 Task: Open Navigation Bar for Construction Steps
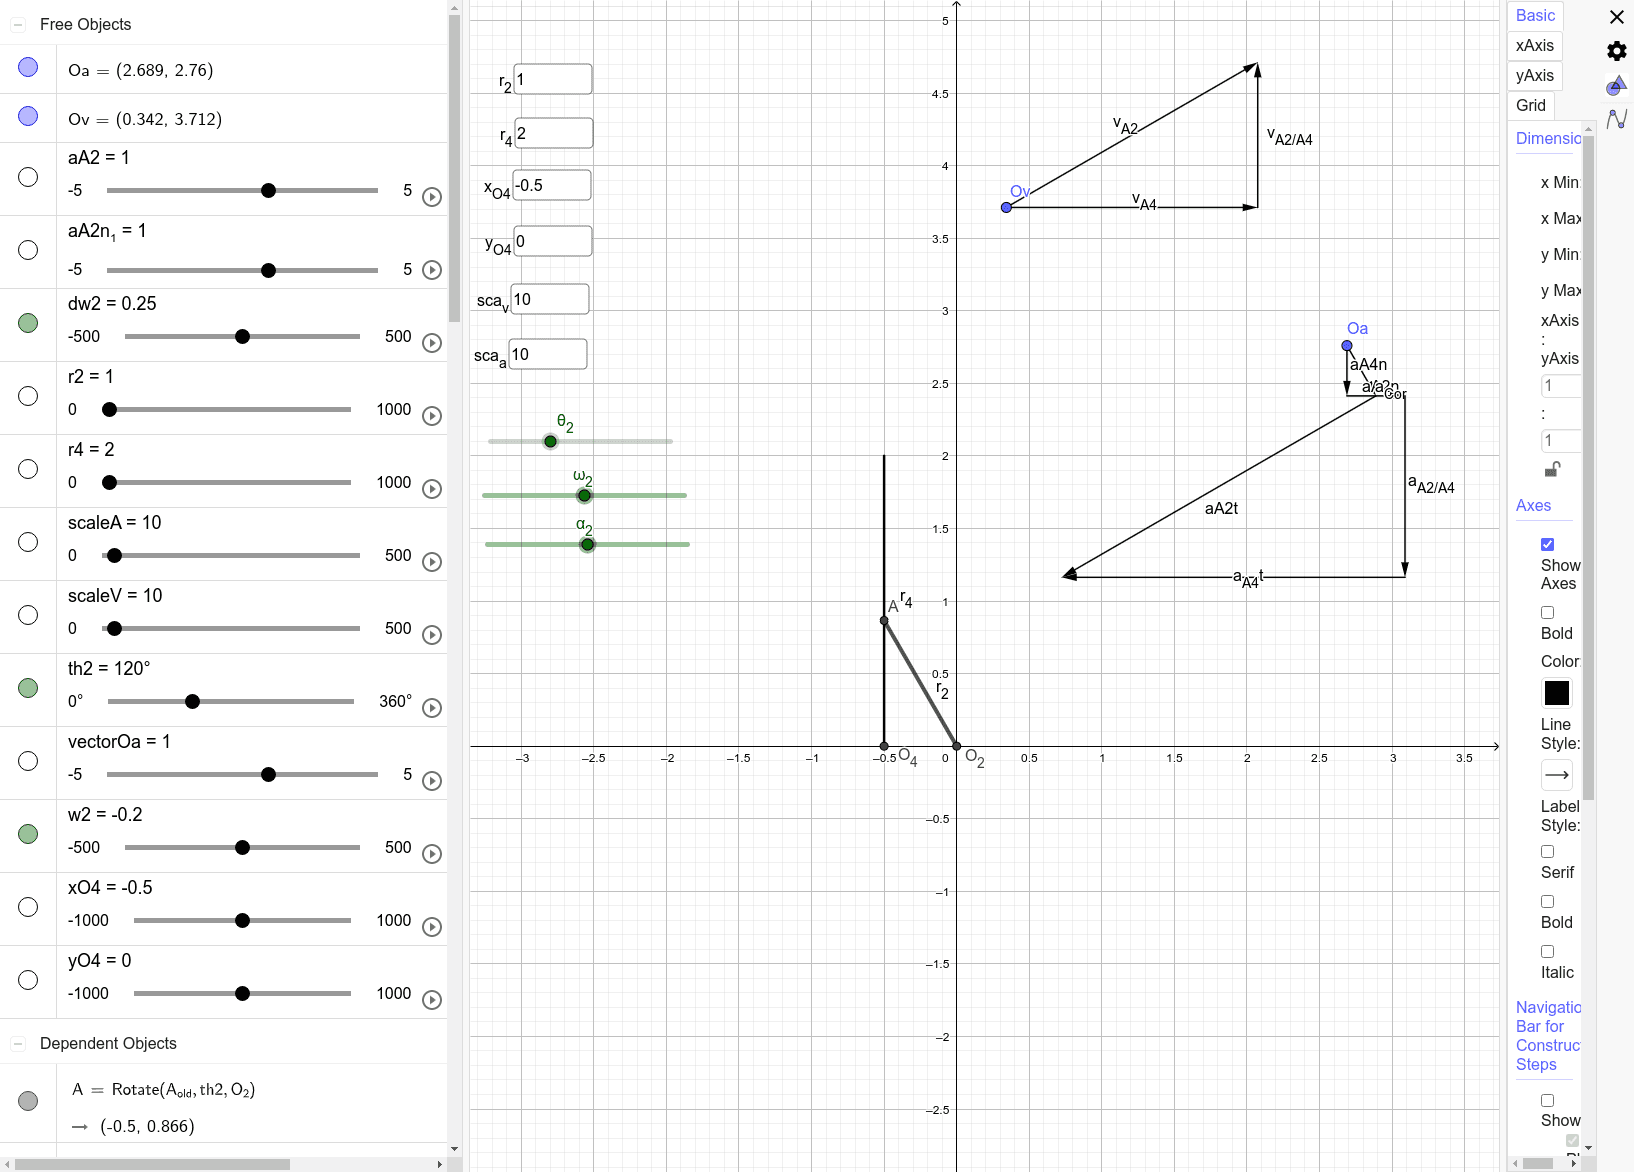click(1548, 1035)
